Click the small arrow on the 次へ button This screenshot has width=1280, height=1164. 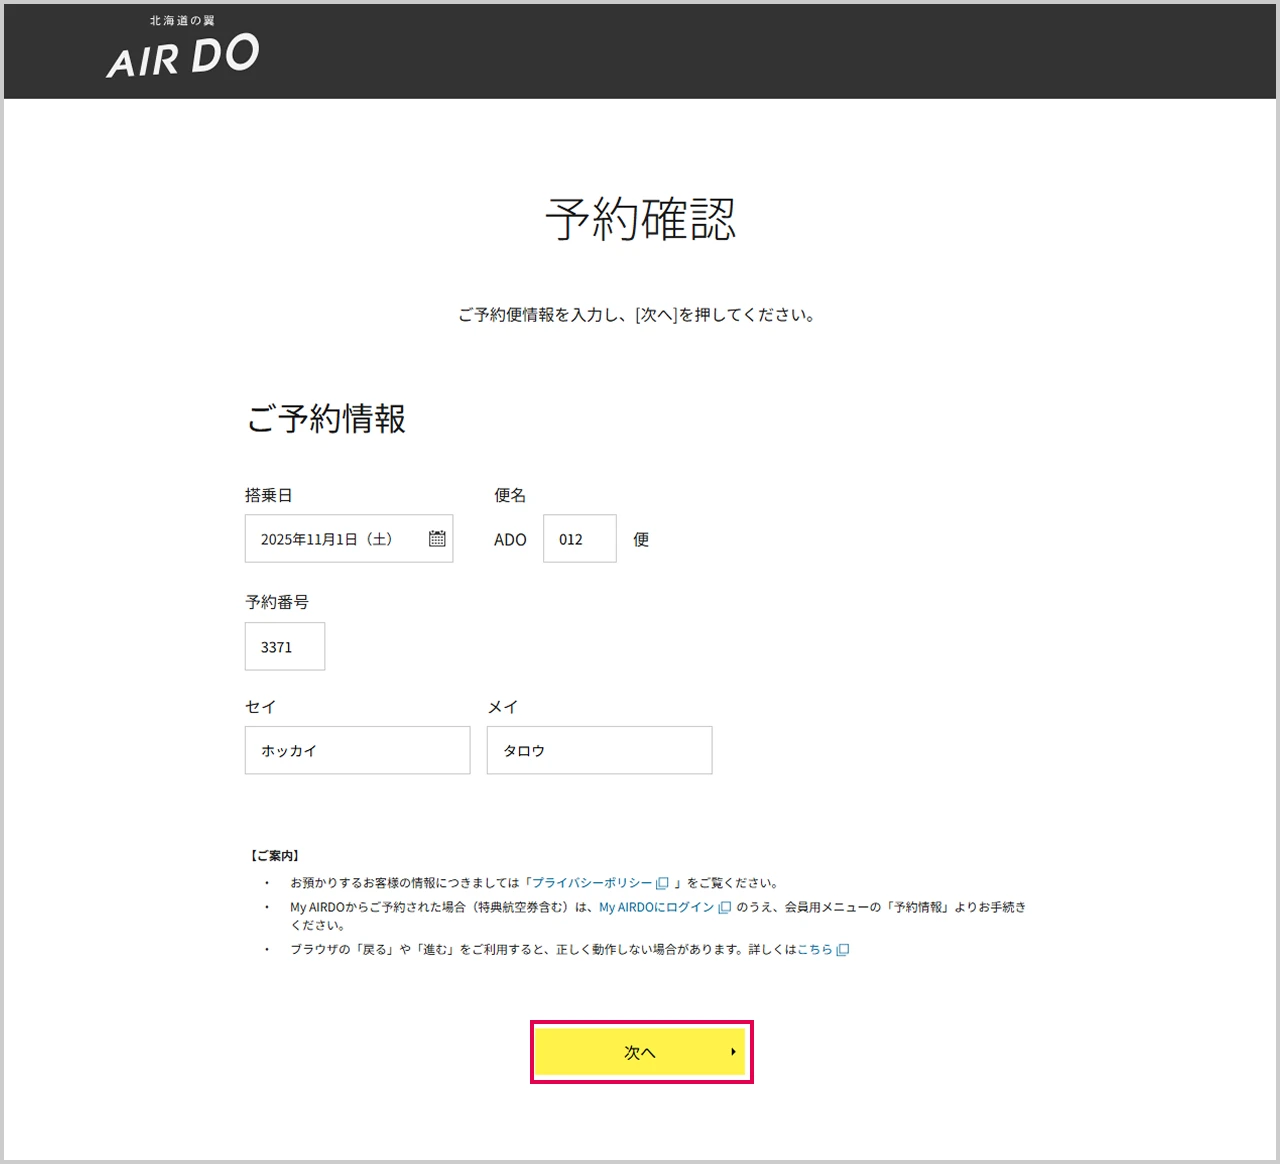tap(733, 1052)
